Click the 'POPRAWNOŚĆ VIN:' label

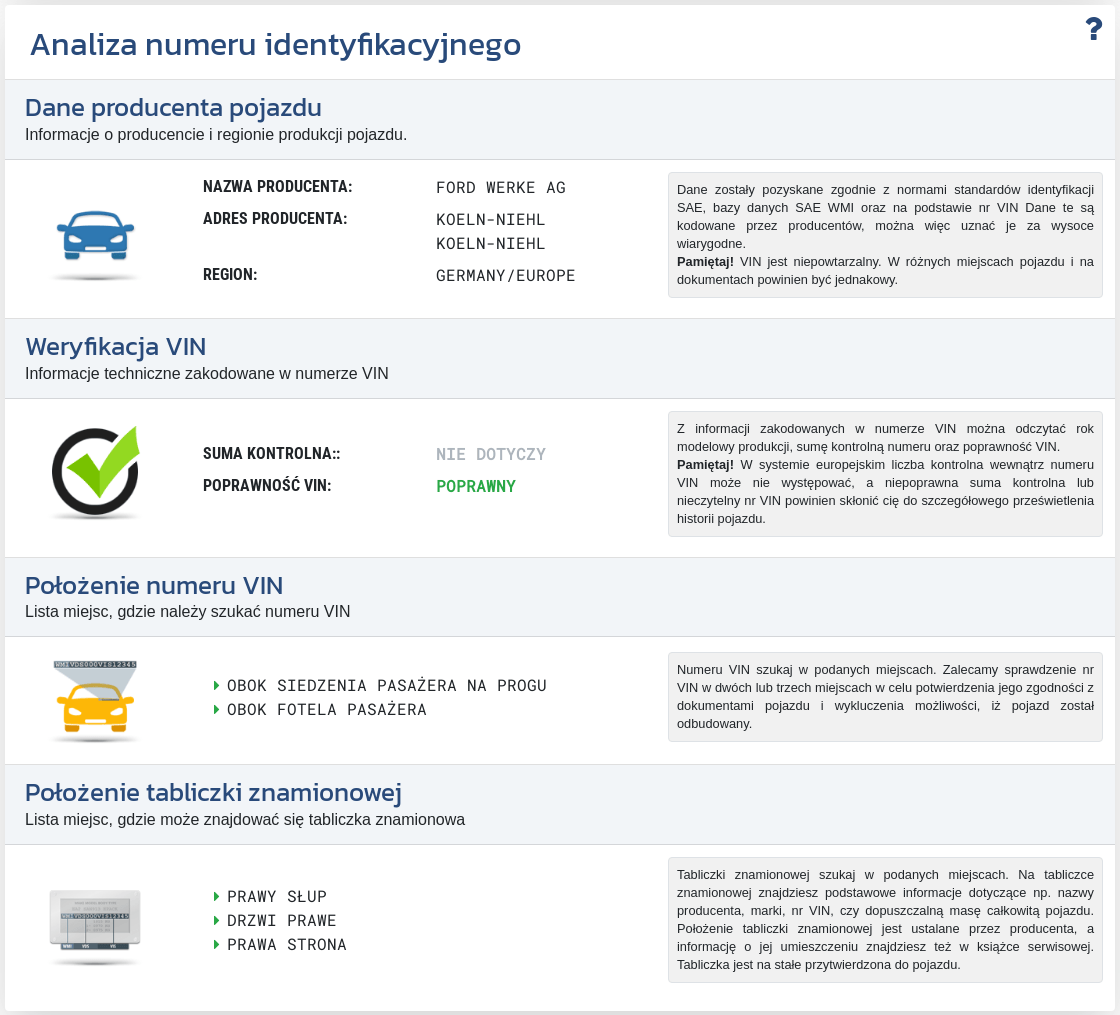coord(267,486)
